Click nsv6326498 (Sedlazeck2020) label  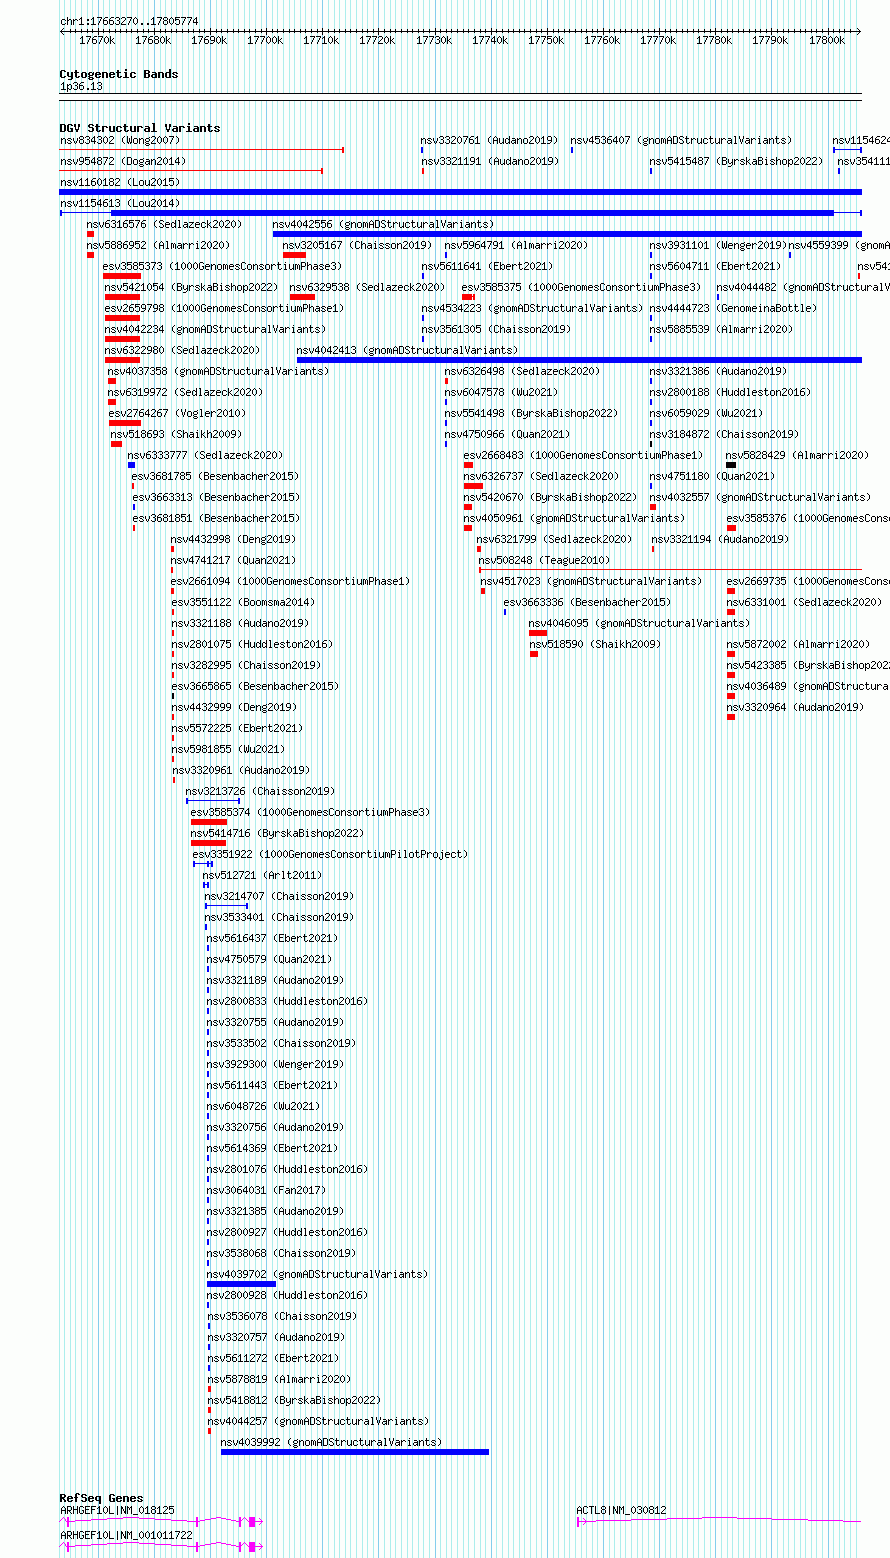click(x=523, y=371)
